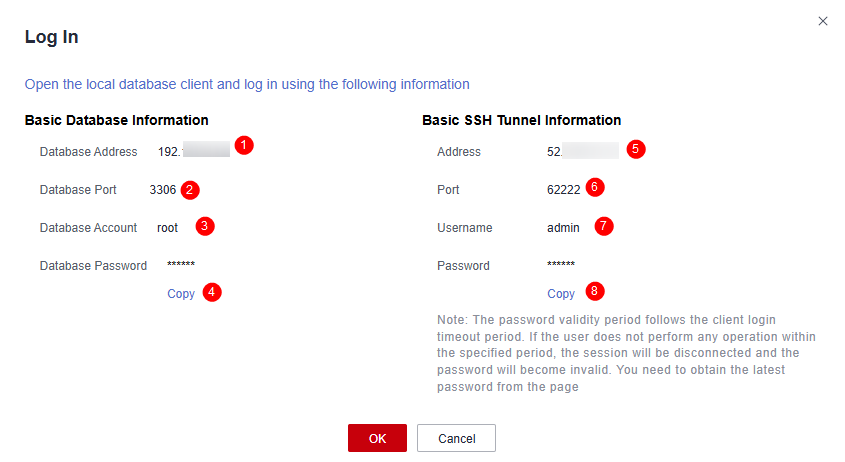Click red callout marker number 1
This screenshot has width=845, height=462.
coord(244,146)
